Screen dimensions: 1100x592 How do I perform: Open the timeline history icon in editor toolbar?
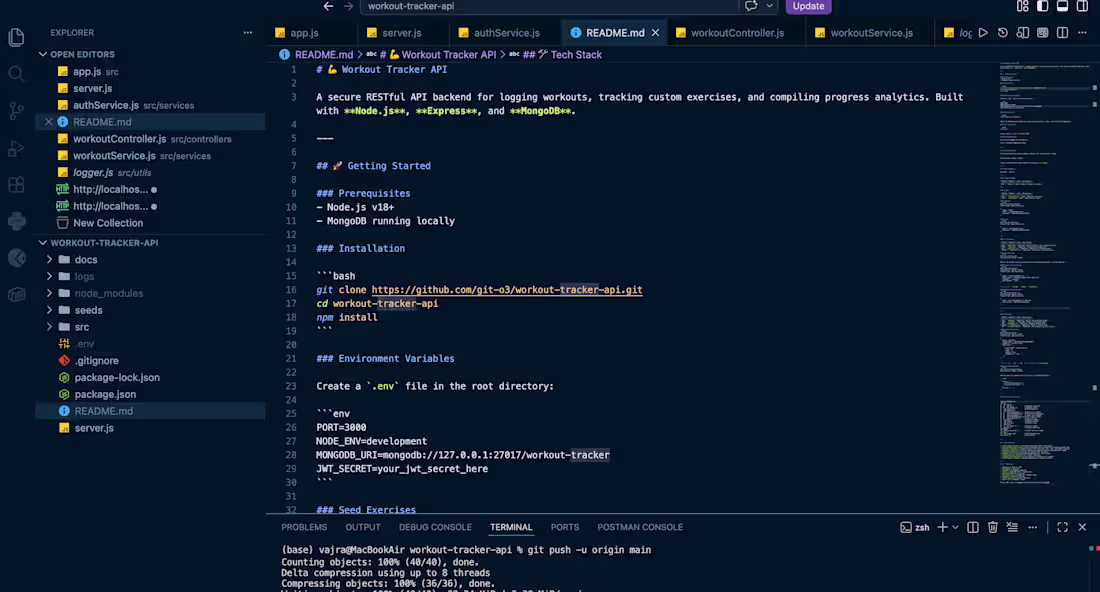click(1002, 33)
